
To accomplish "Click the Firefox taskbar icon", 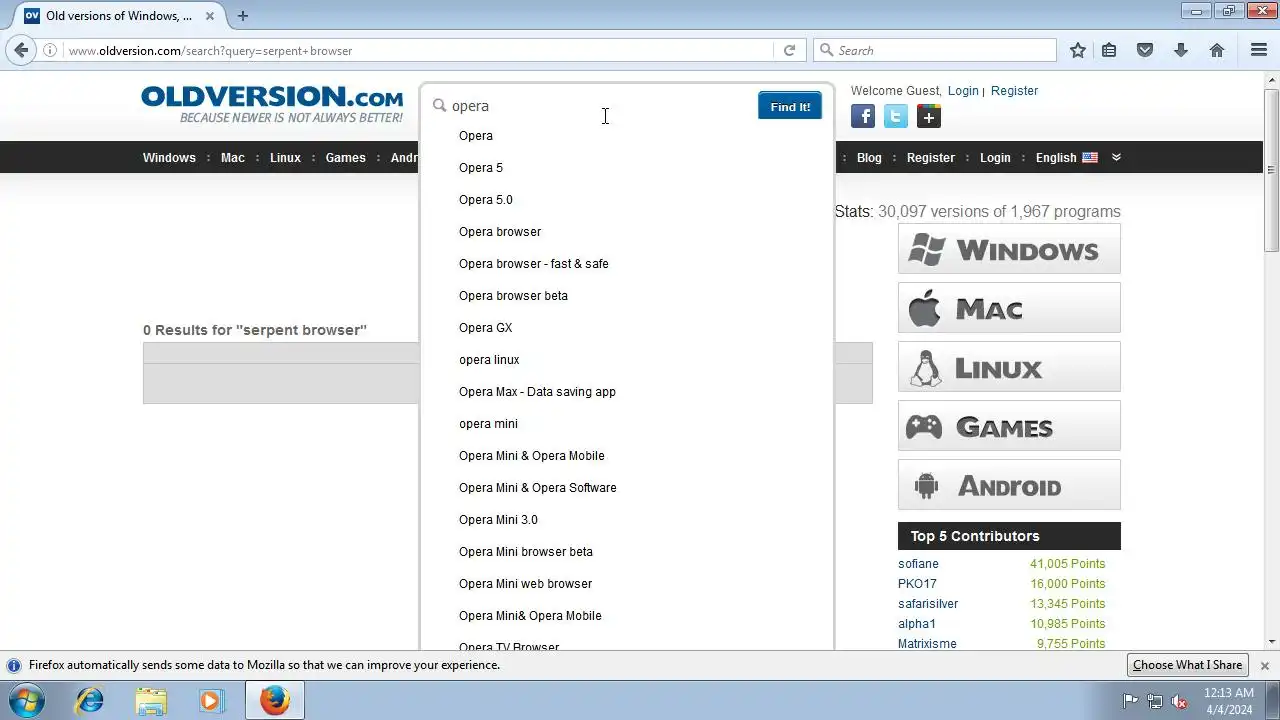I will pos(274,701).
